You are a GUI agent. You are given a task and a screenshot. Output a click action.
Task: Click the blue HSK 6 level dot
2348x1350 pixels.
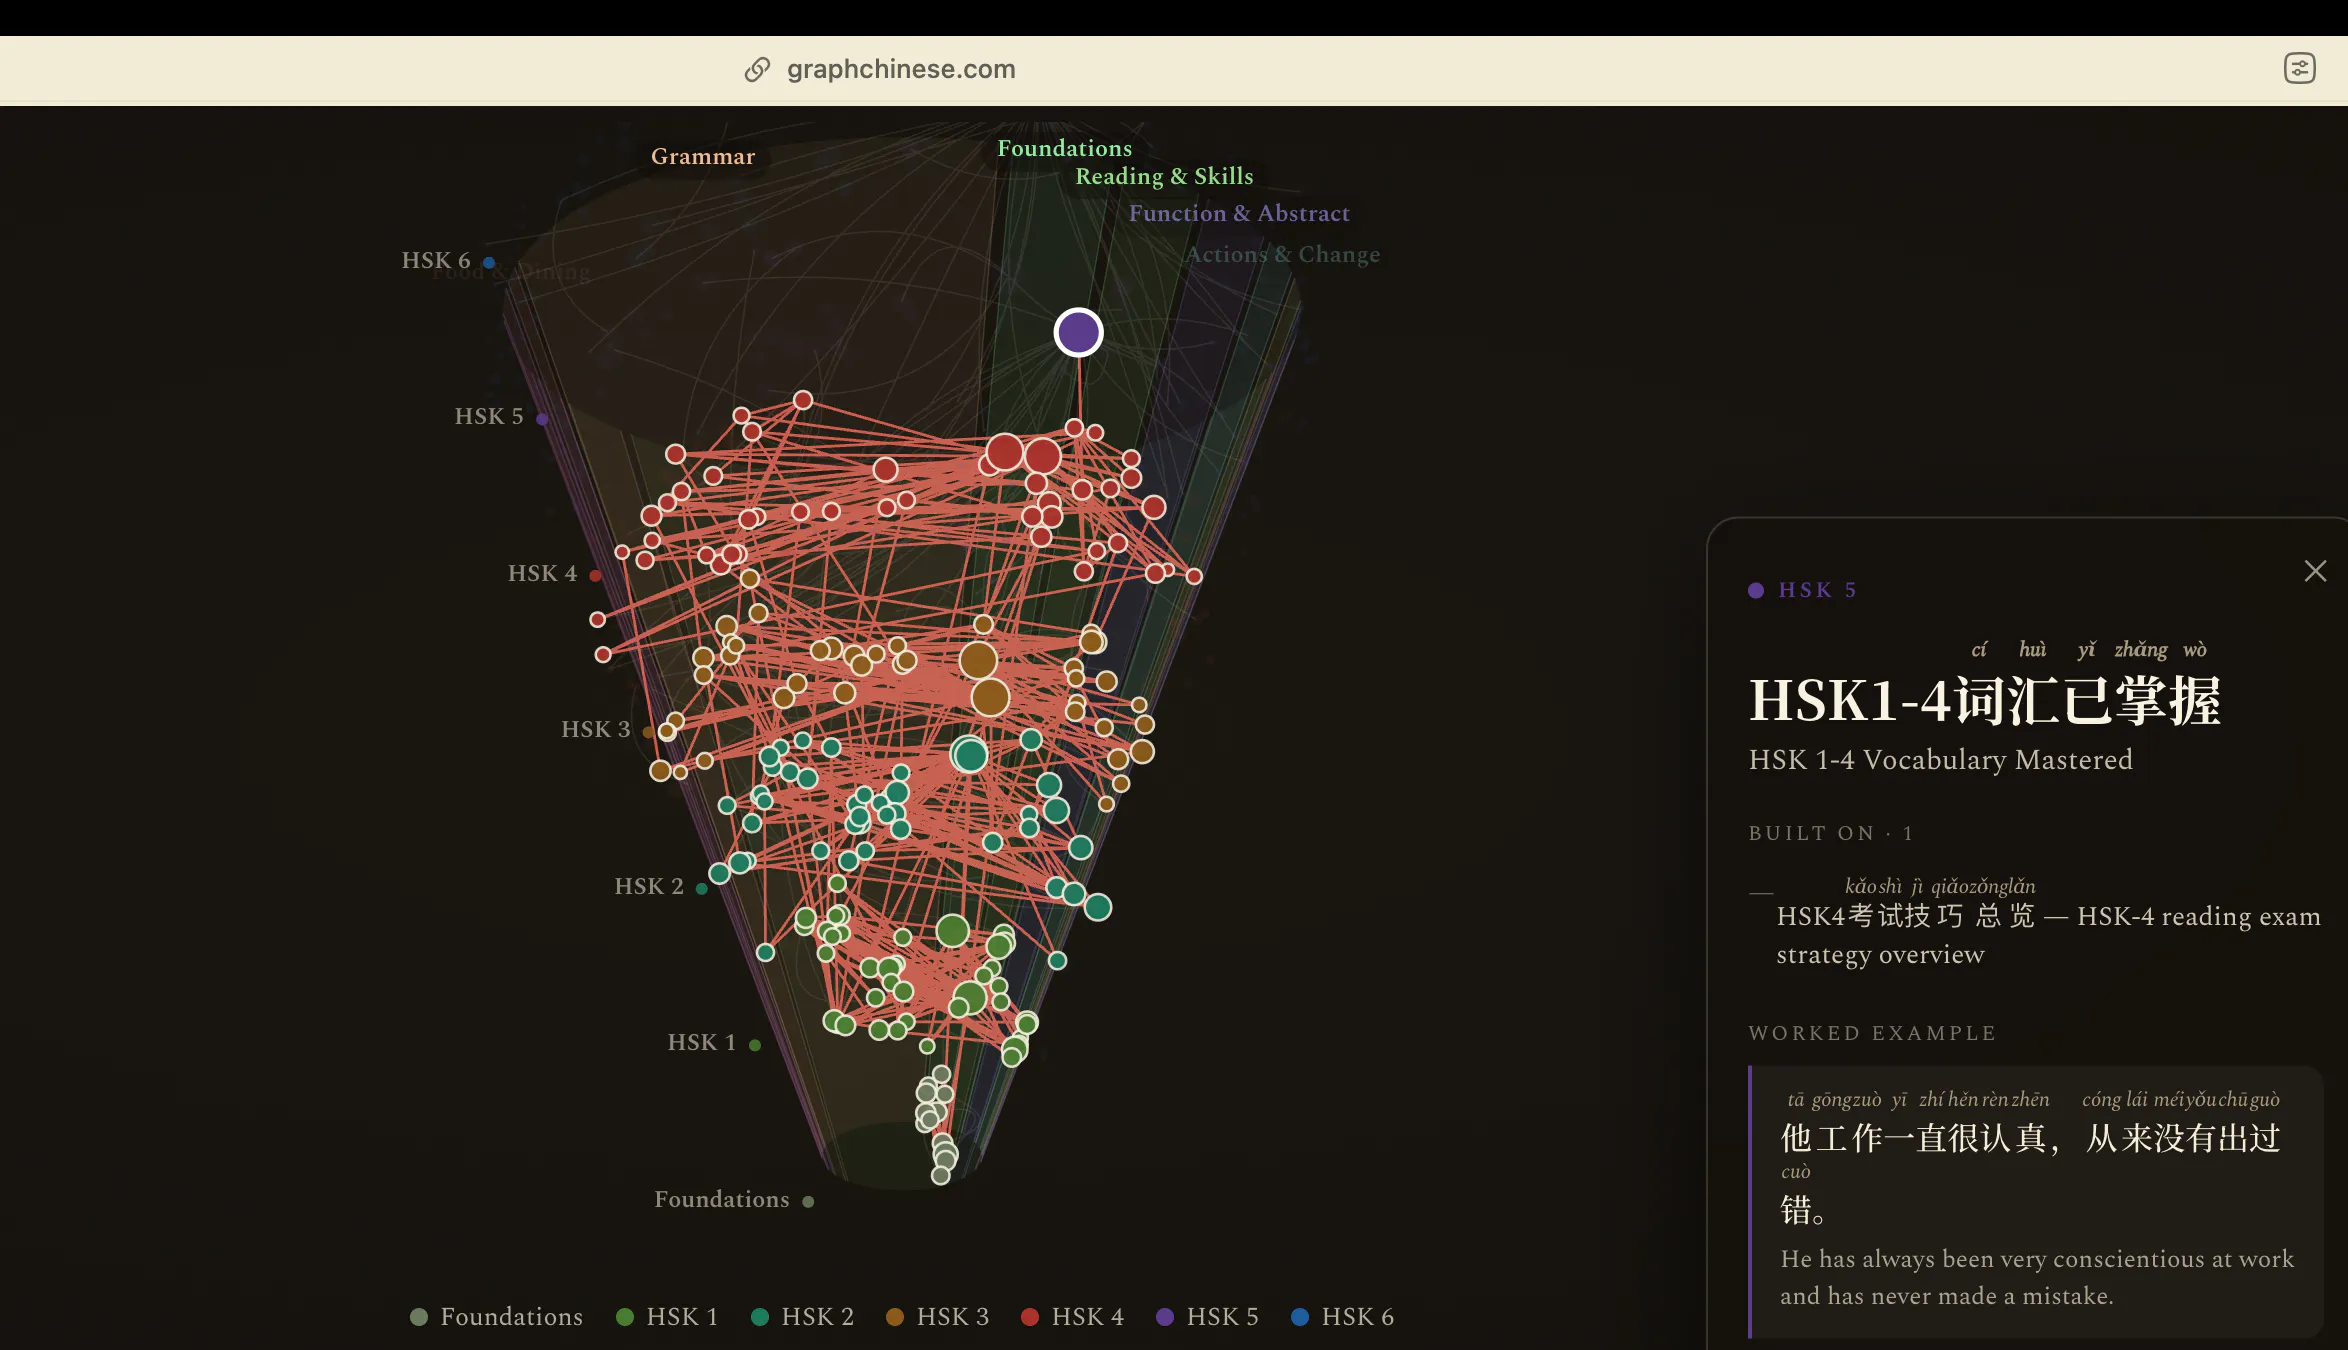[x=489, y=263]
